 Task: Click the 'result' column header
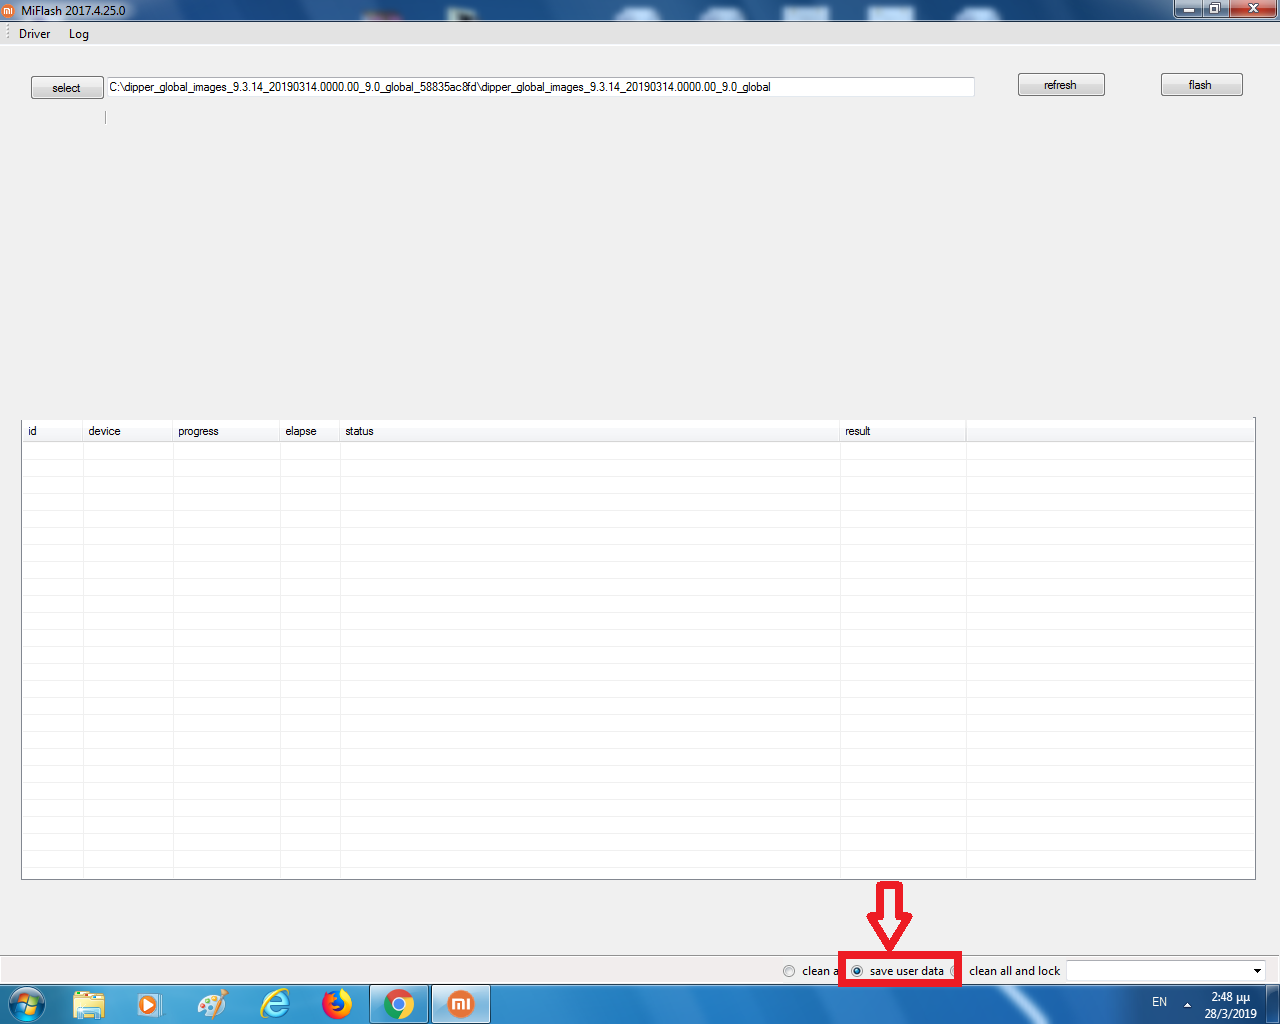tap(903, 431)
